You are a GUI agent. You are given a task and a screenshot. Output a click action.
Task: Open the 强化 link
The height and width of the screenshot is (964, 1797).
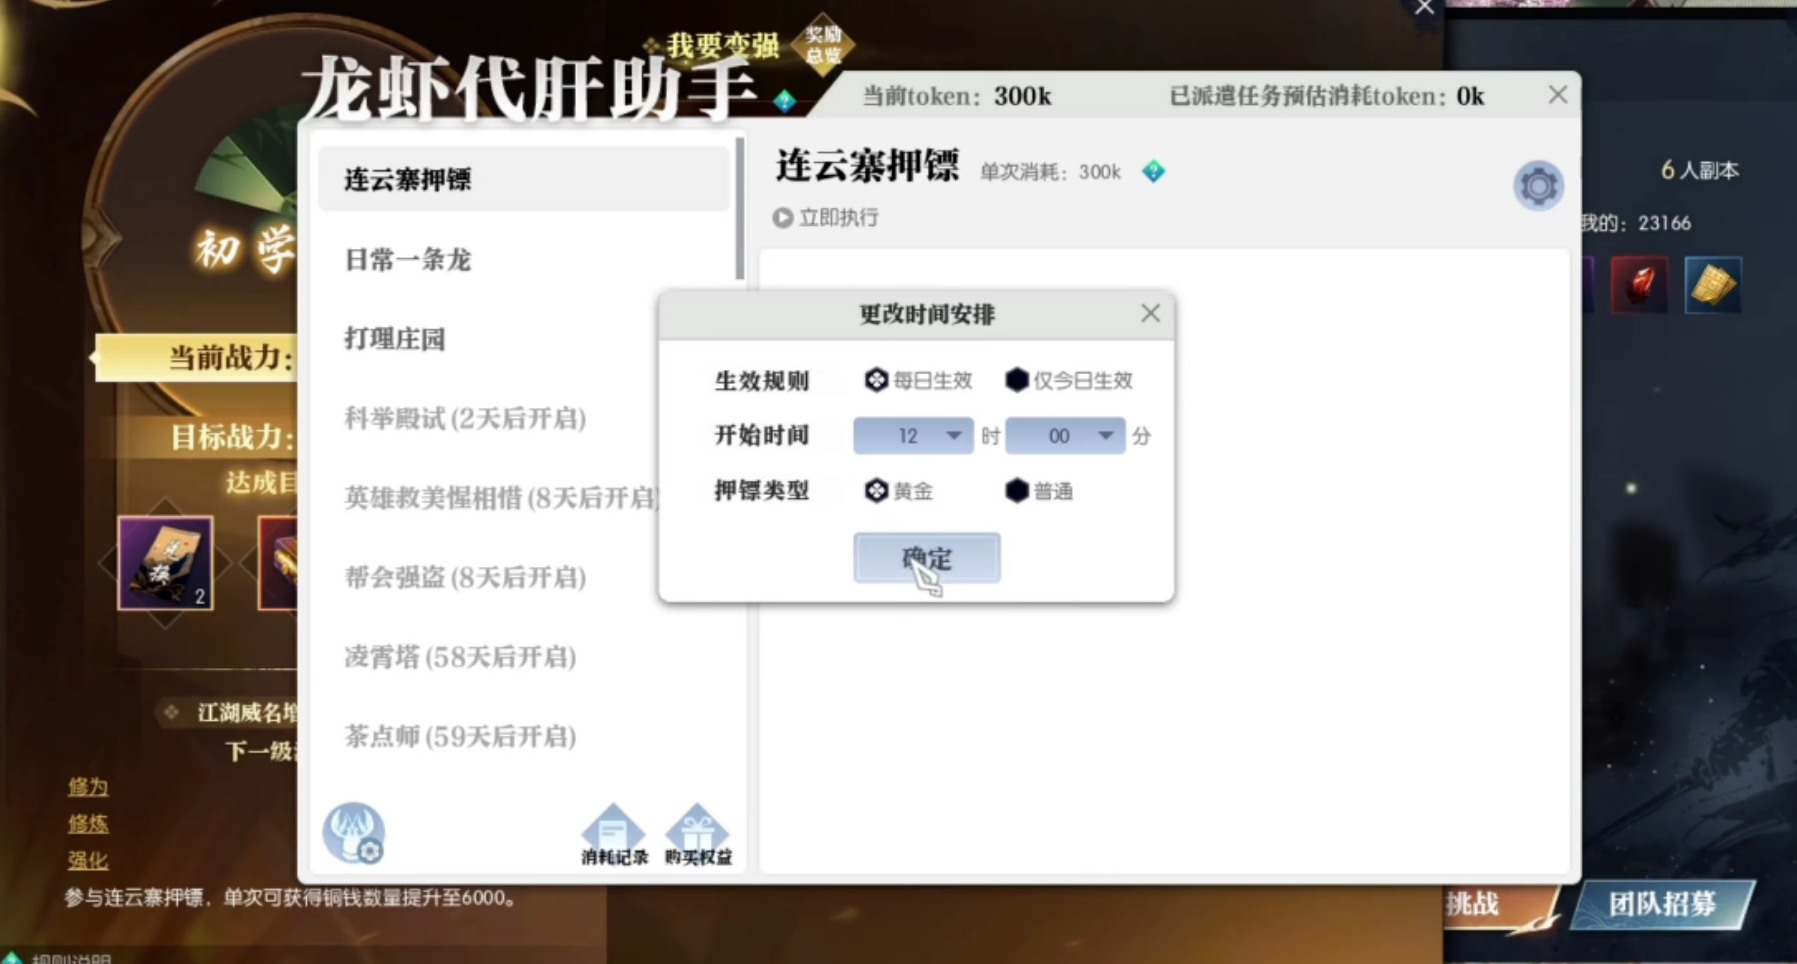click(88, 861)
